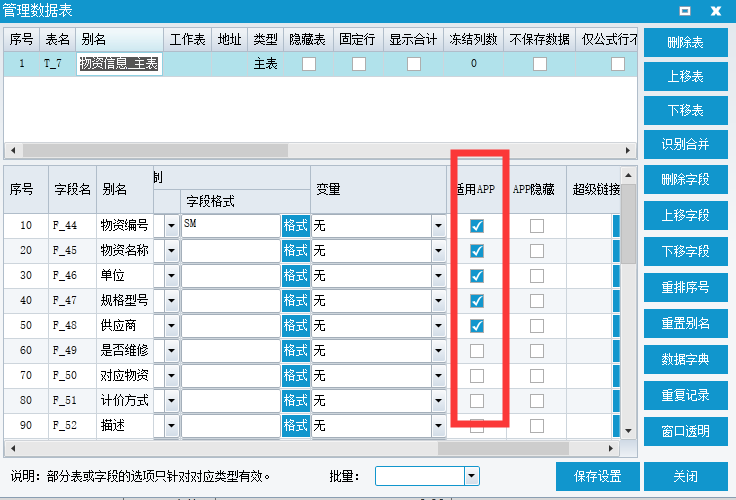This screenshot has width=736, height=500.
Task: Uncheck 适用APP for 供应商 row
Action: point(477,326)
